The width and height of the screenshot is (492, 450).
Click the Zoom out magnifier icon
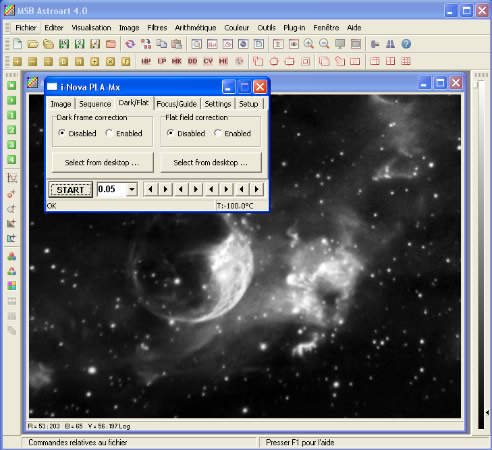pos(324,44)
